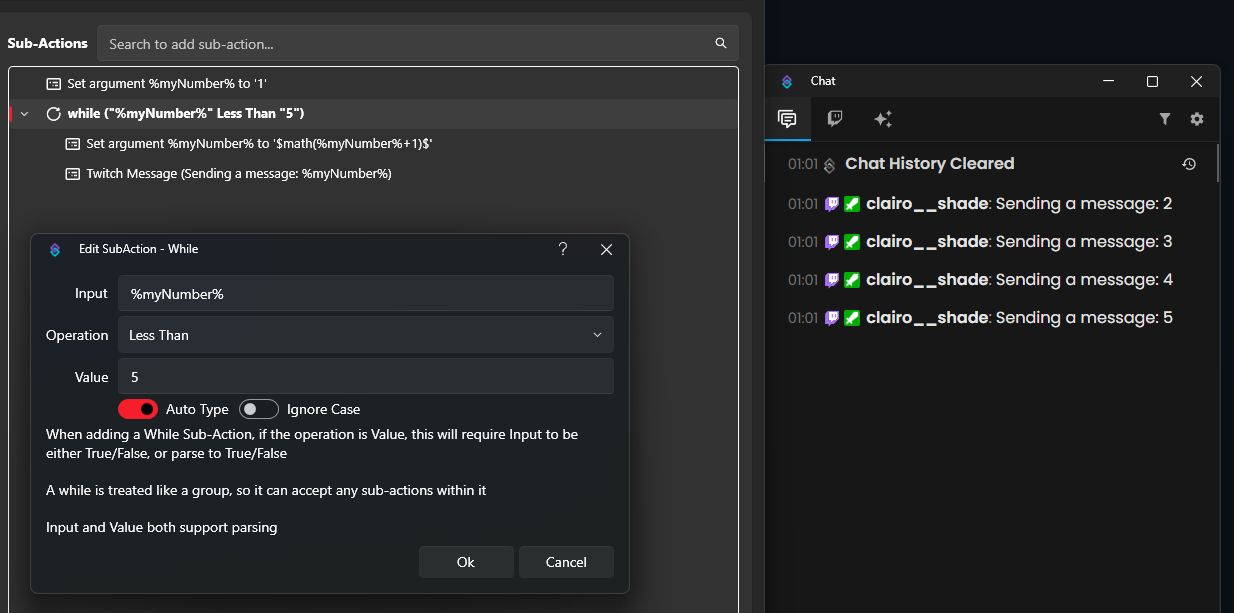Viewport: 1234px width, 613px height.
Task: Switch to the Twitch chat tab
Action: point(835,119)
